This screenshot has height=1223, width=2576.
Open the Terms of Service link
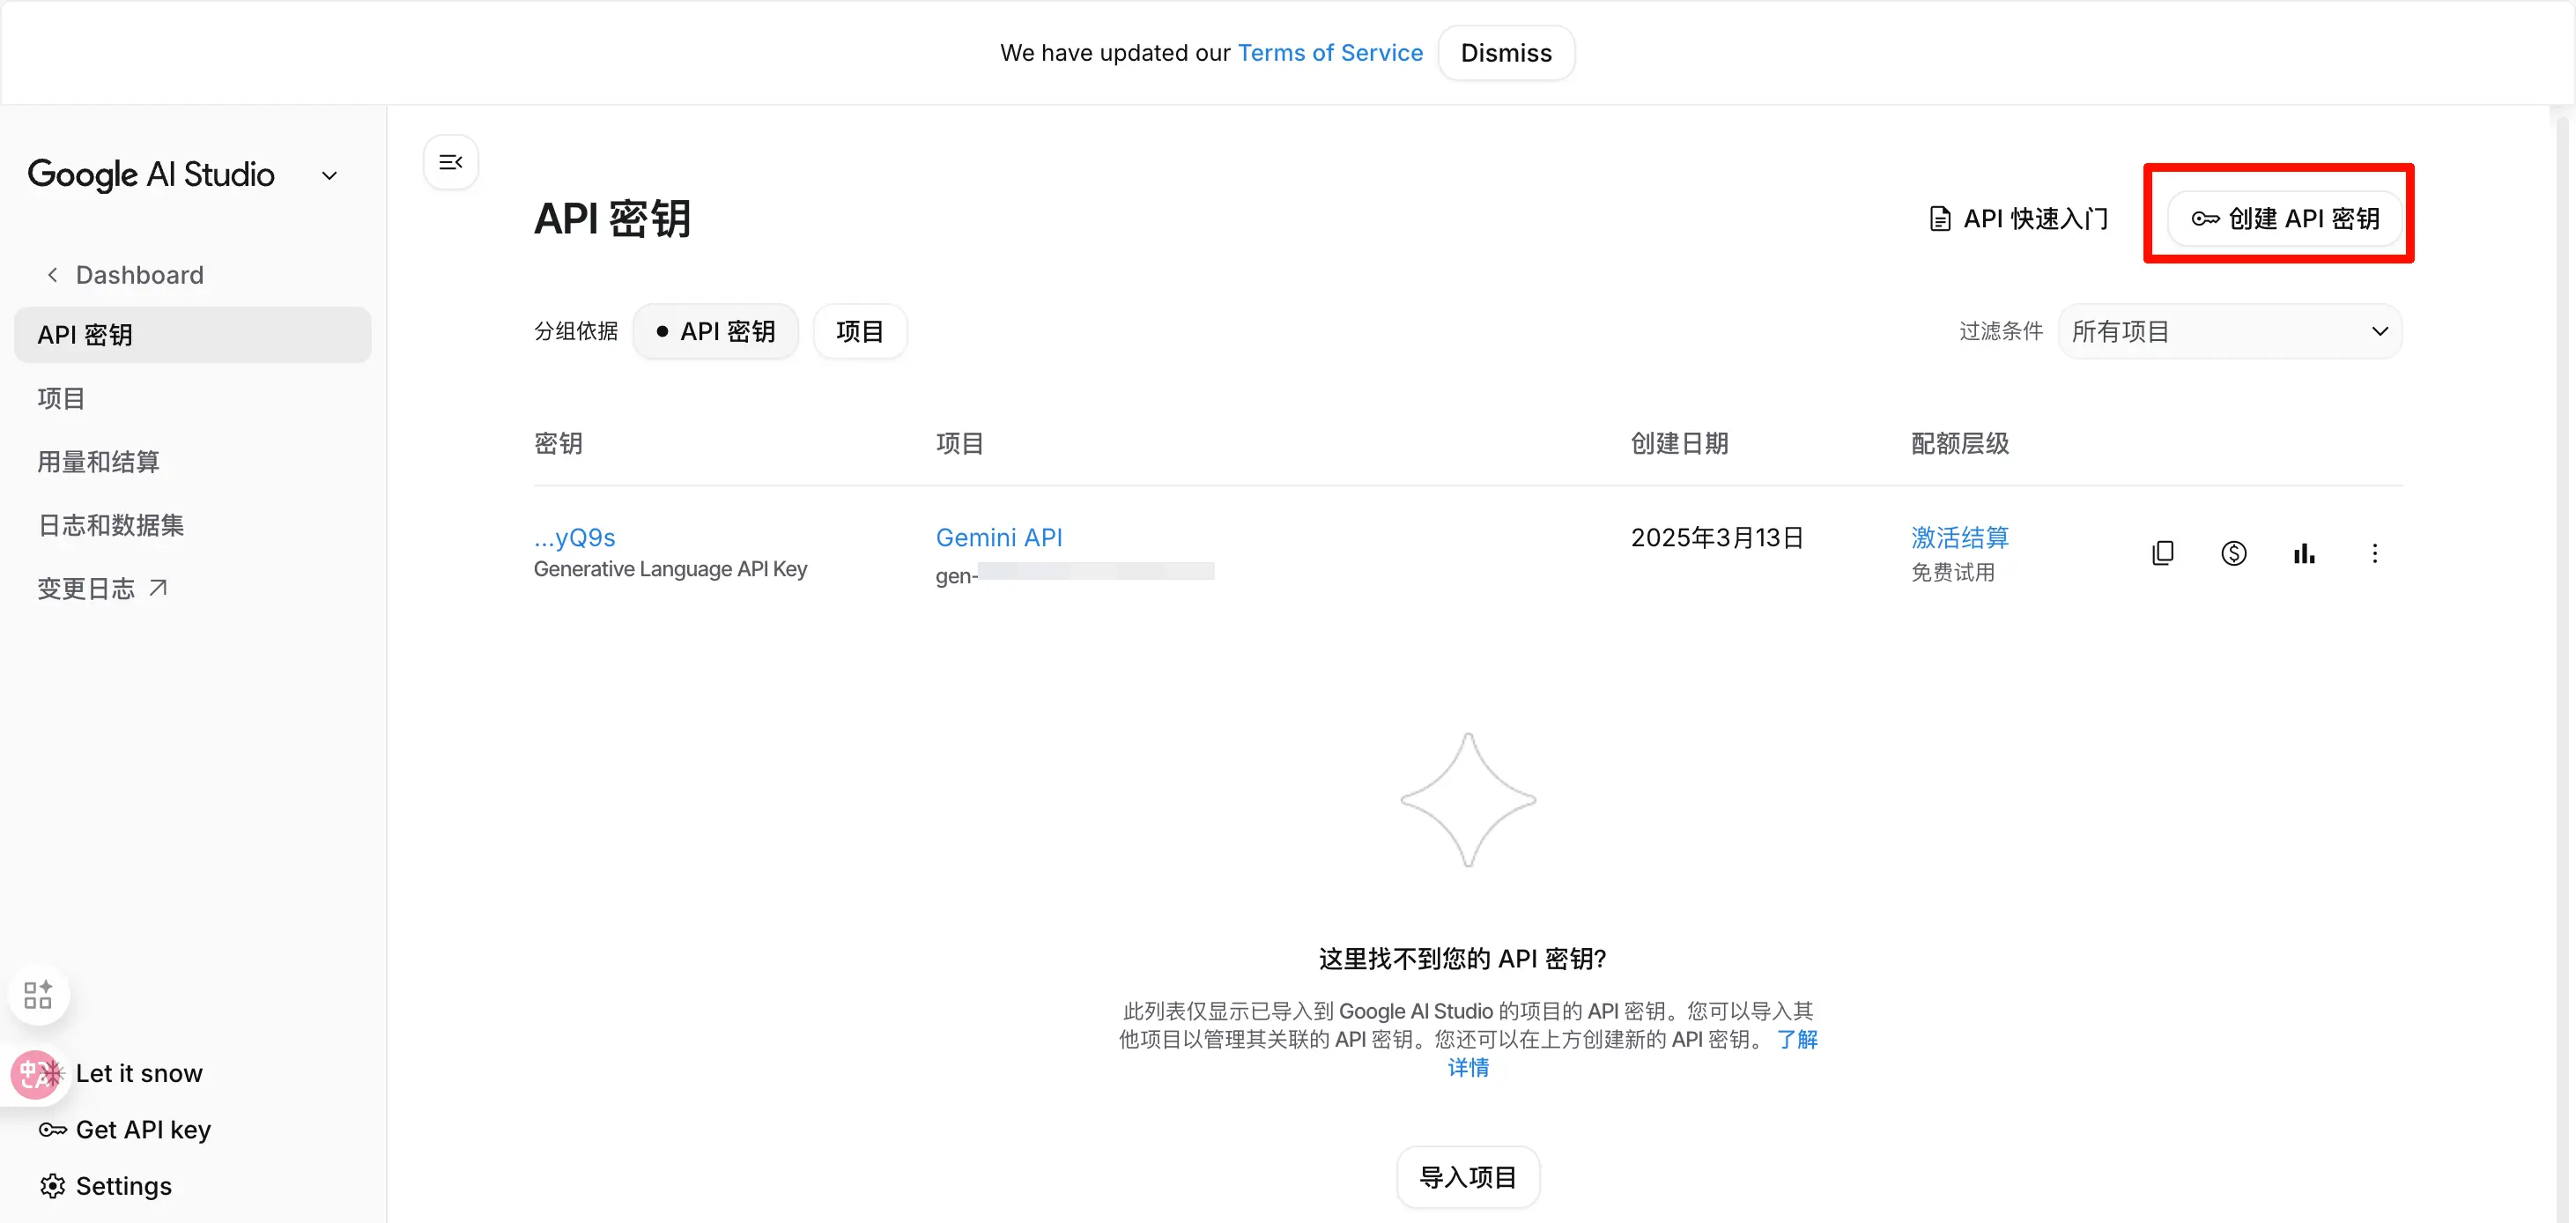1330,53
